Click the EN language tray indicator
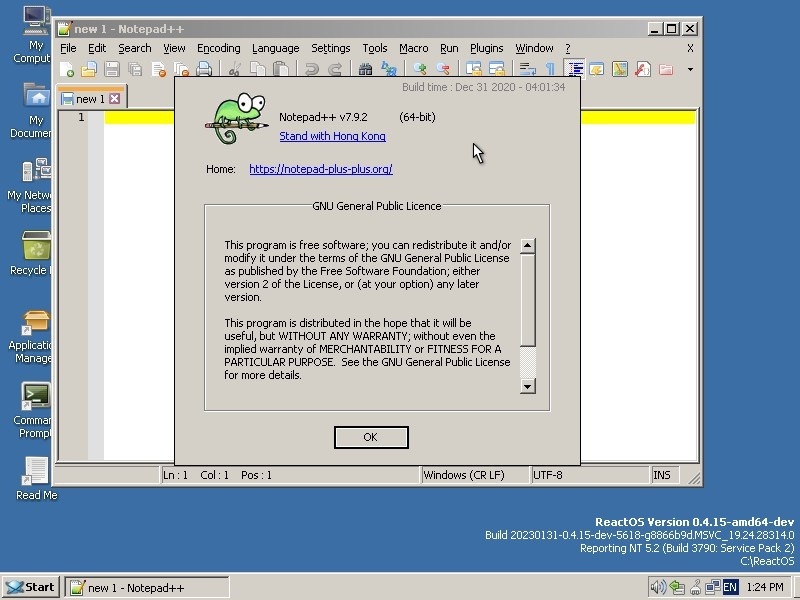Viewport: 800px width, 600px height. click(x=730, y=587)
